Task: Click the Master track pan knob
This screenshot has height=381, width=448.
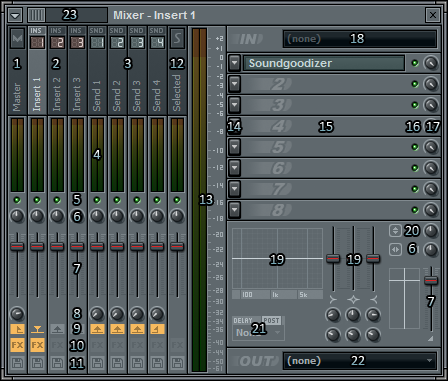Action: pyautogui.click(x=17, y=216)
